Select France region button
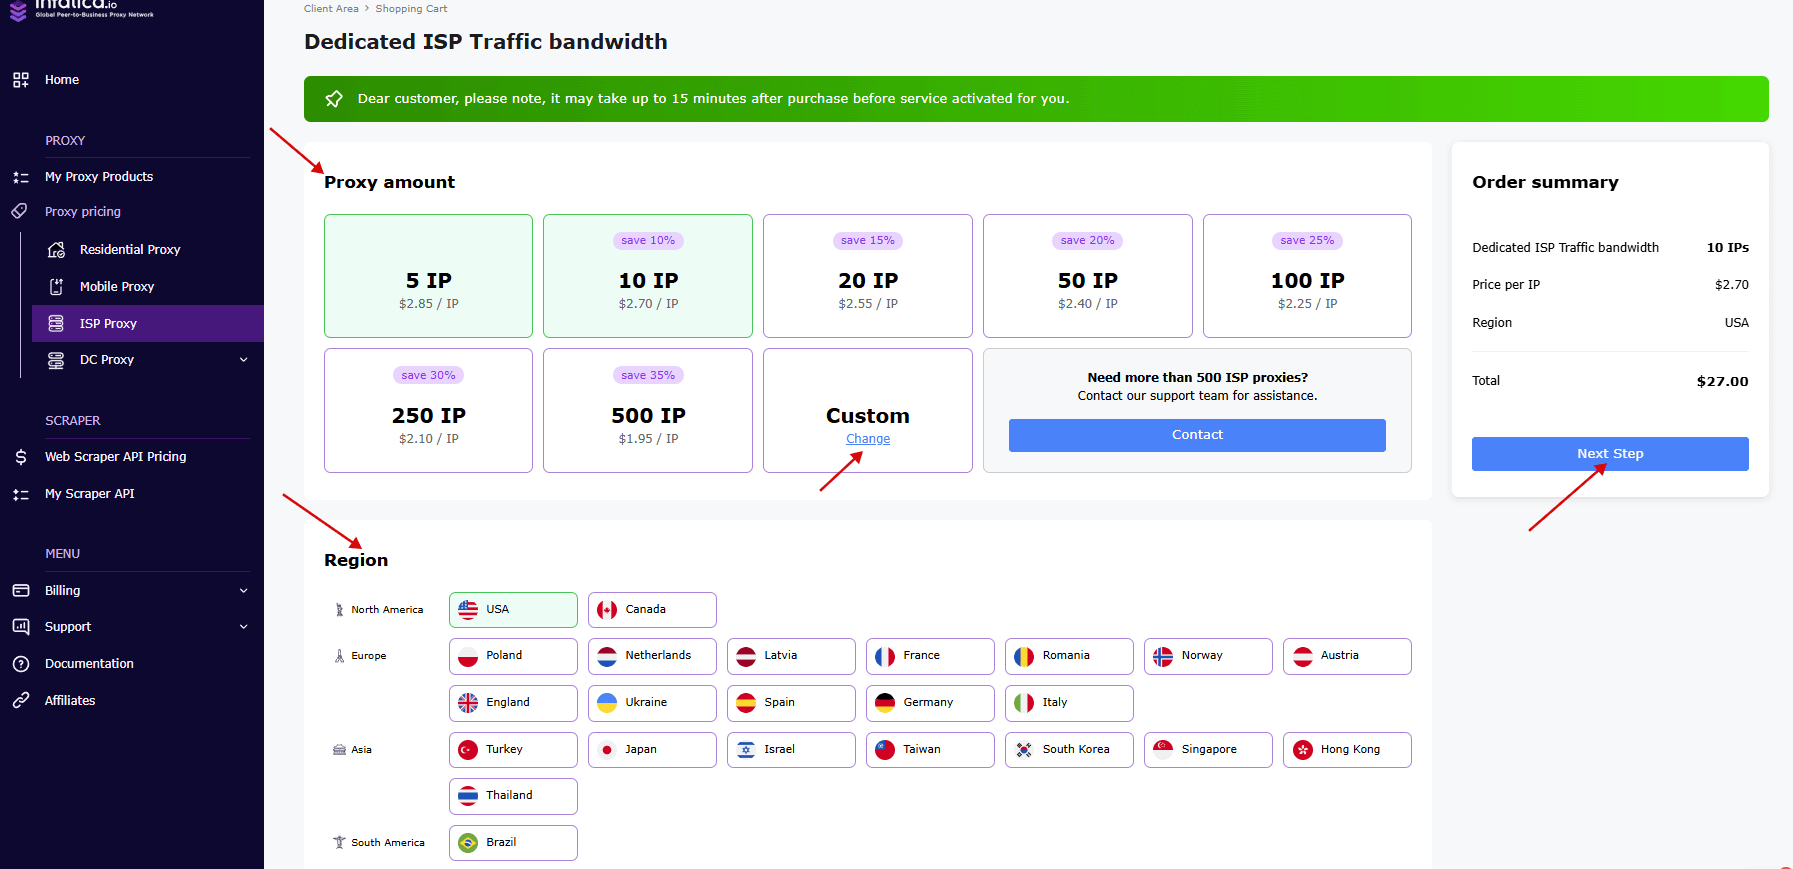The width and height of the screenshot is (1793, 869). pyautogui.click(x=930, y=656)
